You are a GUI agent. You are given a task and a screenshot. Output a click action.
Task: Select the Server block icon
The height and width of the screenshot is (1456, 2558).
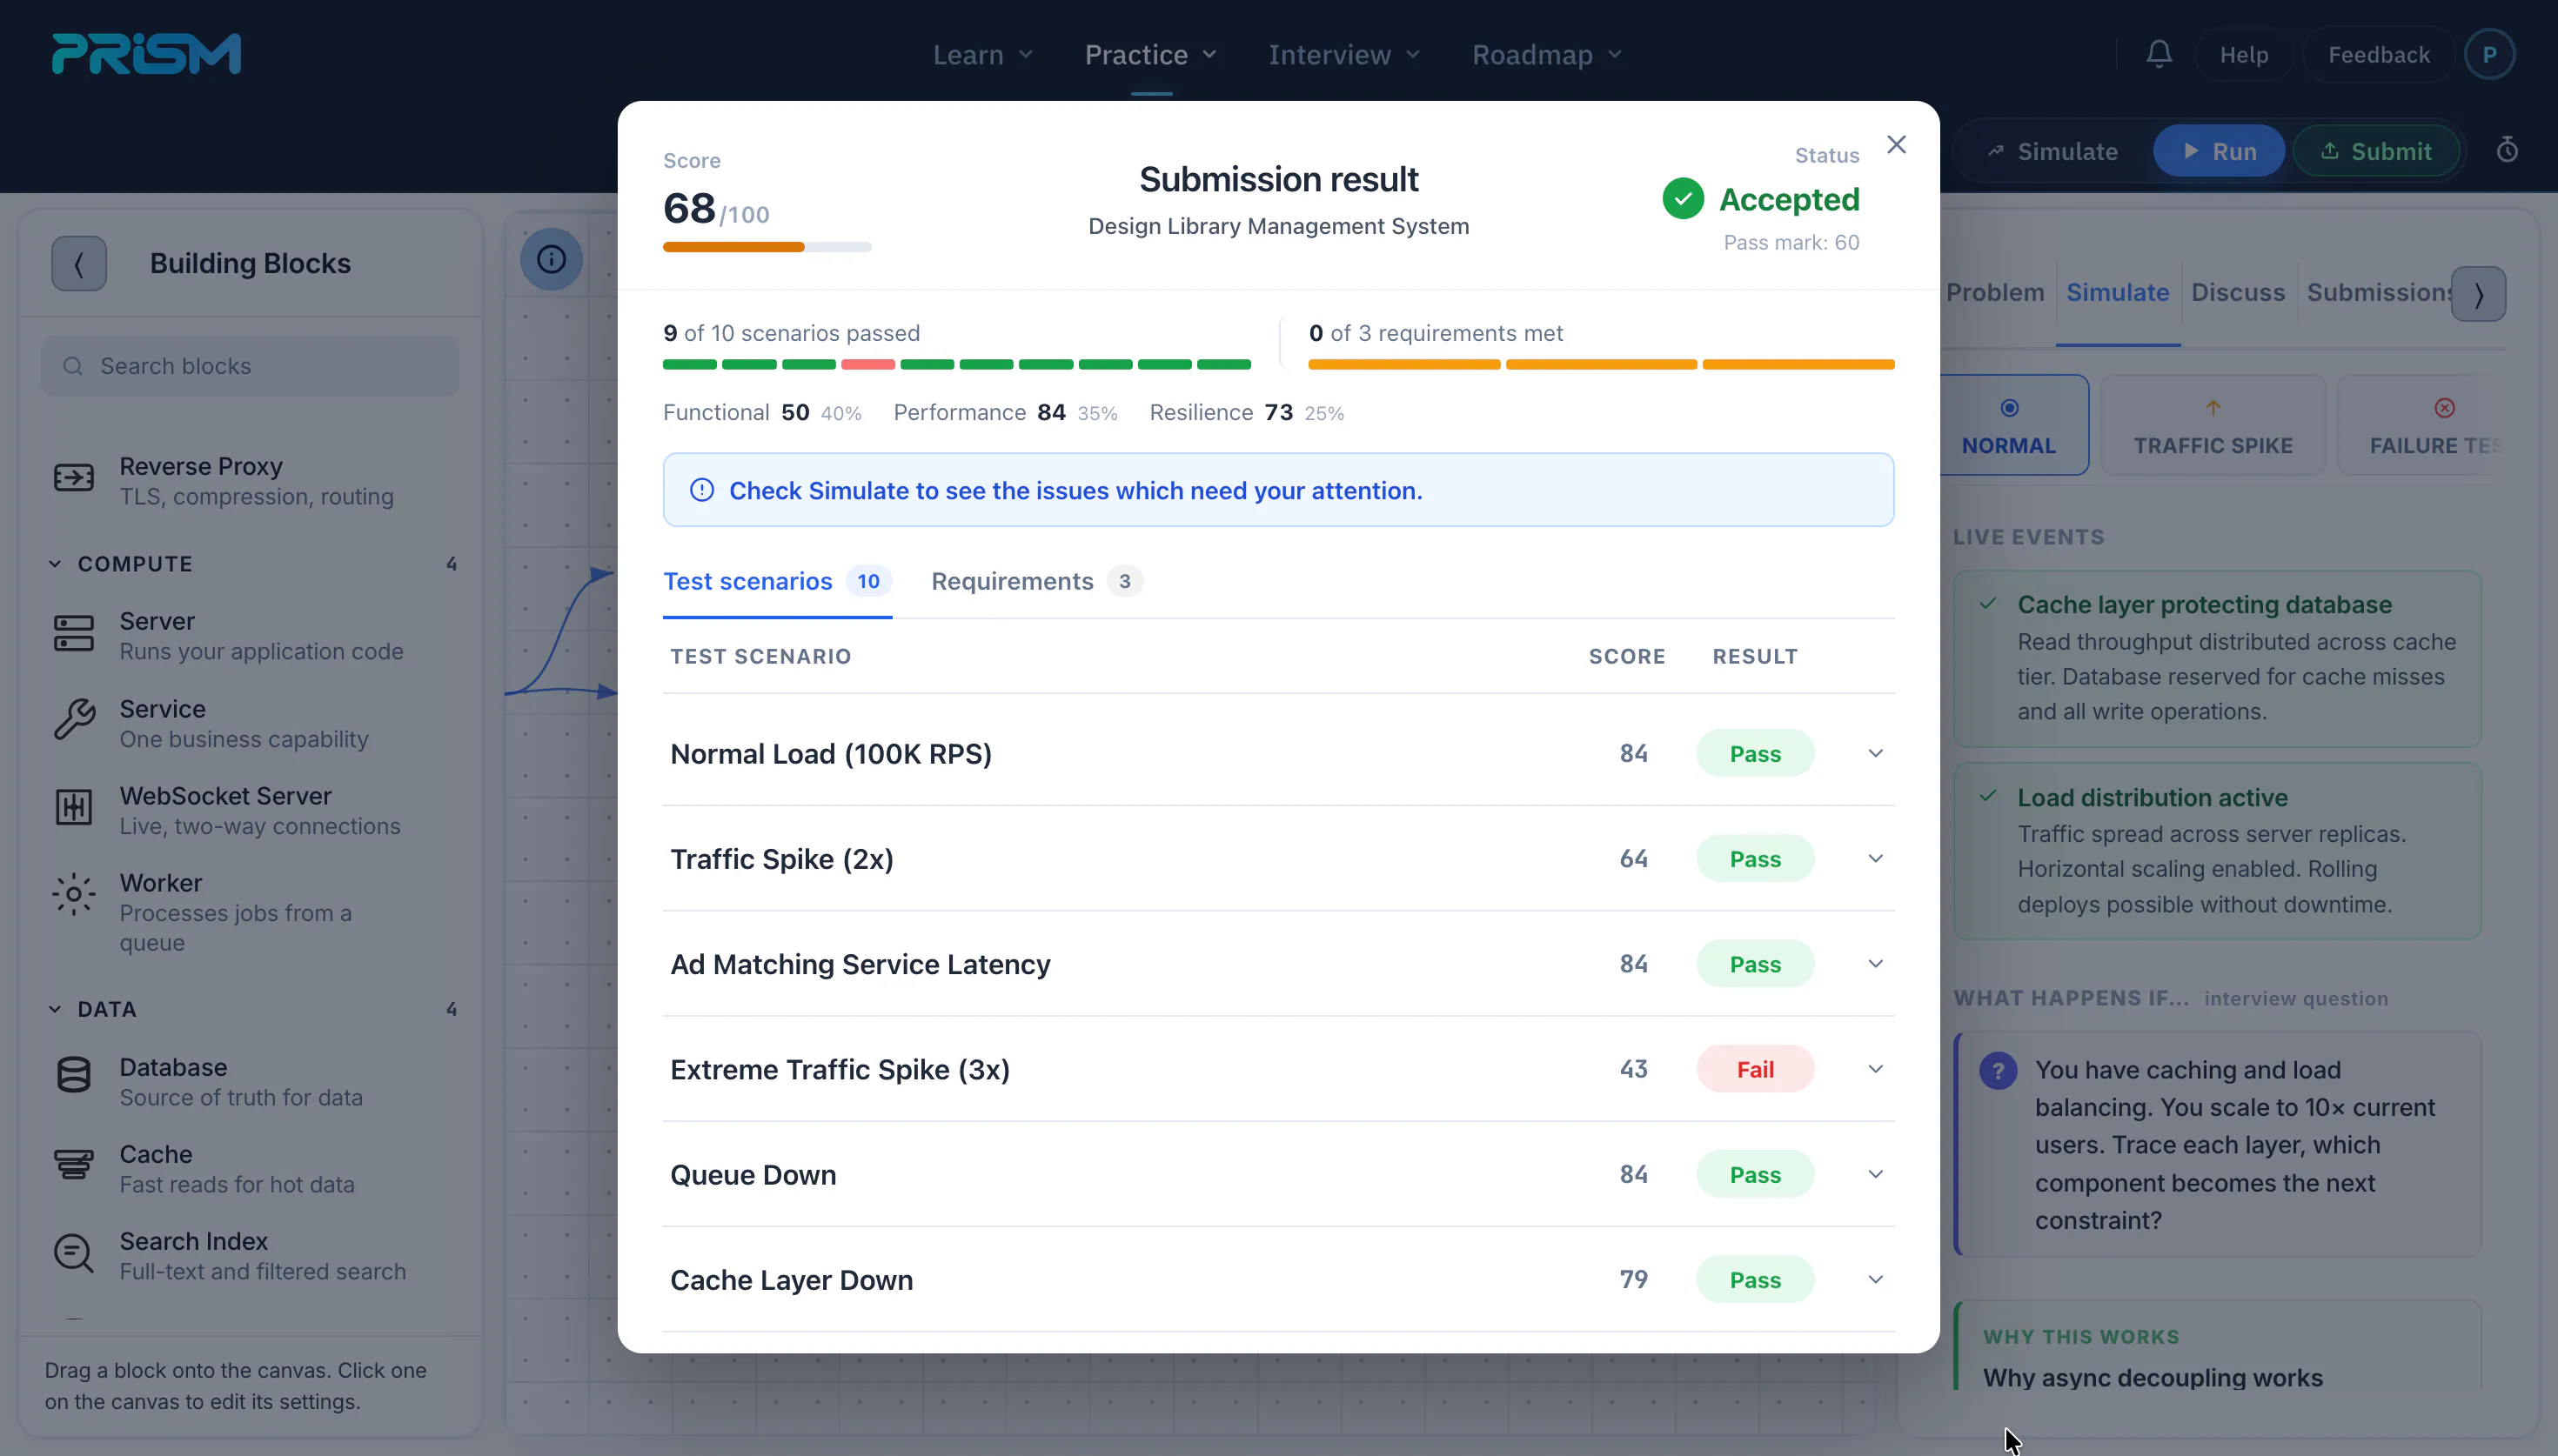click(74, 633)
